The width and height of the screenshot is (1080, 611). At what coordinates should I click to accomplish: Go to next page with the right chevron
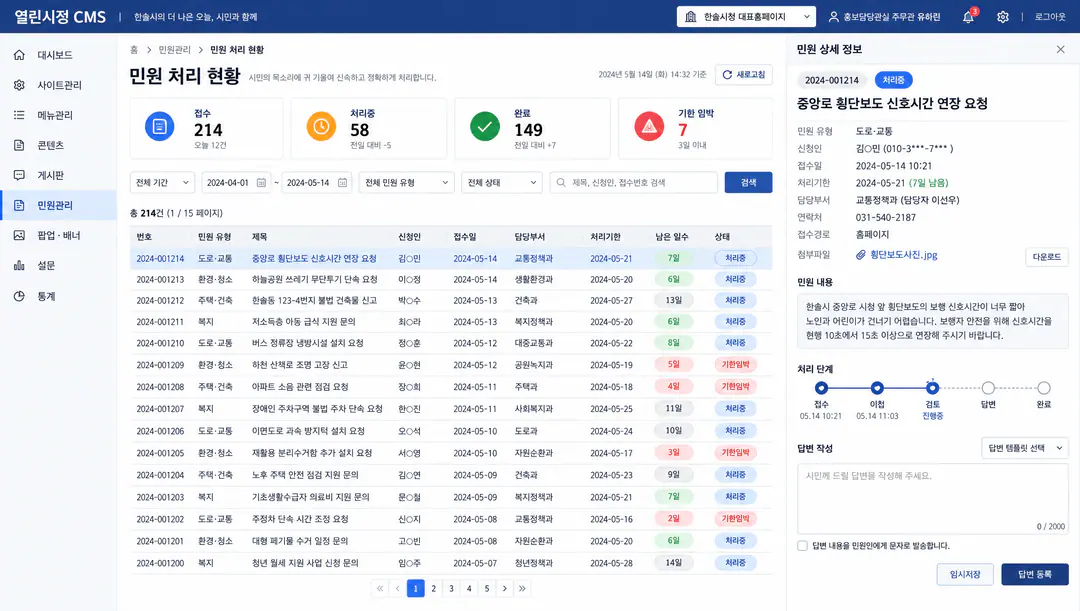click(505, 588)
